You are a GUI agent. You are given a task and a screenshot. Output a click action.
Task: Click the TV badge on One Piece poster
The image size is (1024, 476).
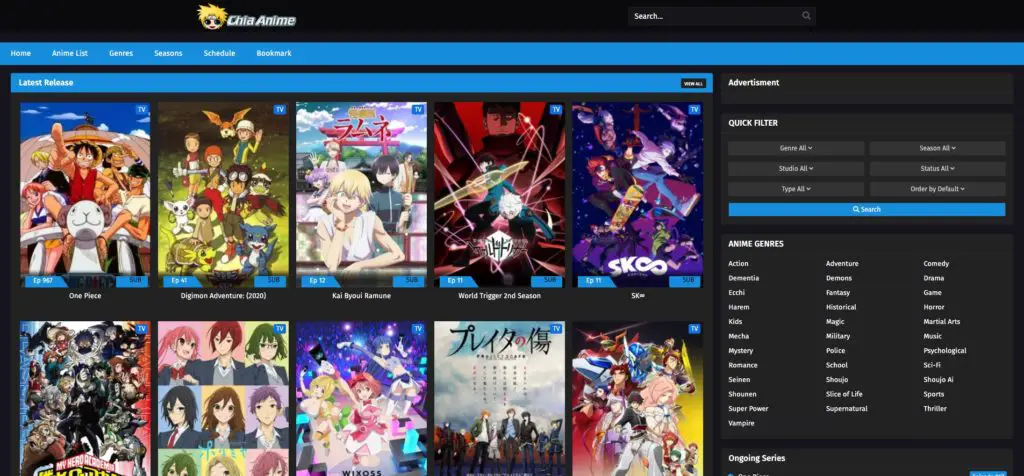[141, 110]
